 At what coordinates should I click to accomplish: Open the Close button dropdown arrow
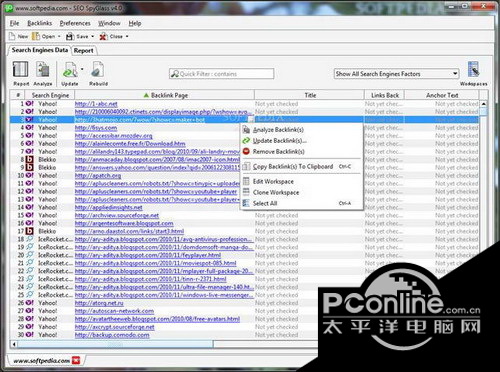point(127,36)
